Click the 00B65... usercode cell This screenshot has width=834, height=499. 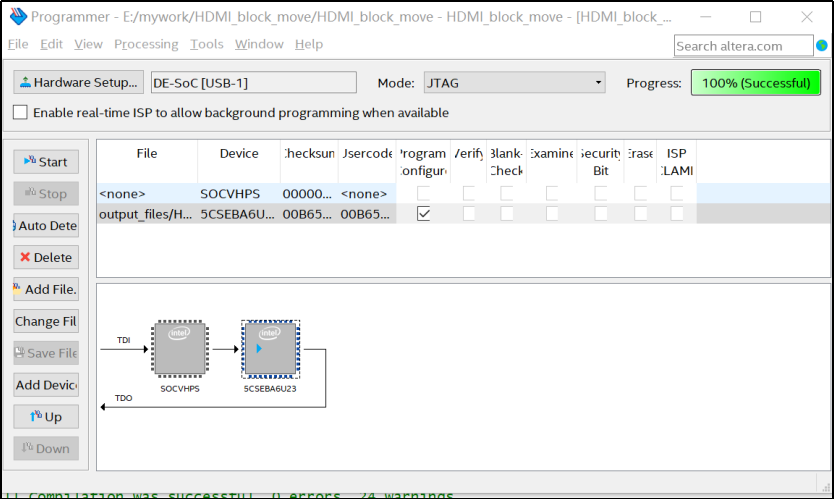[367, 214]
